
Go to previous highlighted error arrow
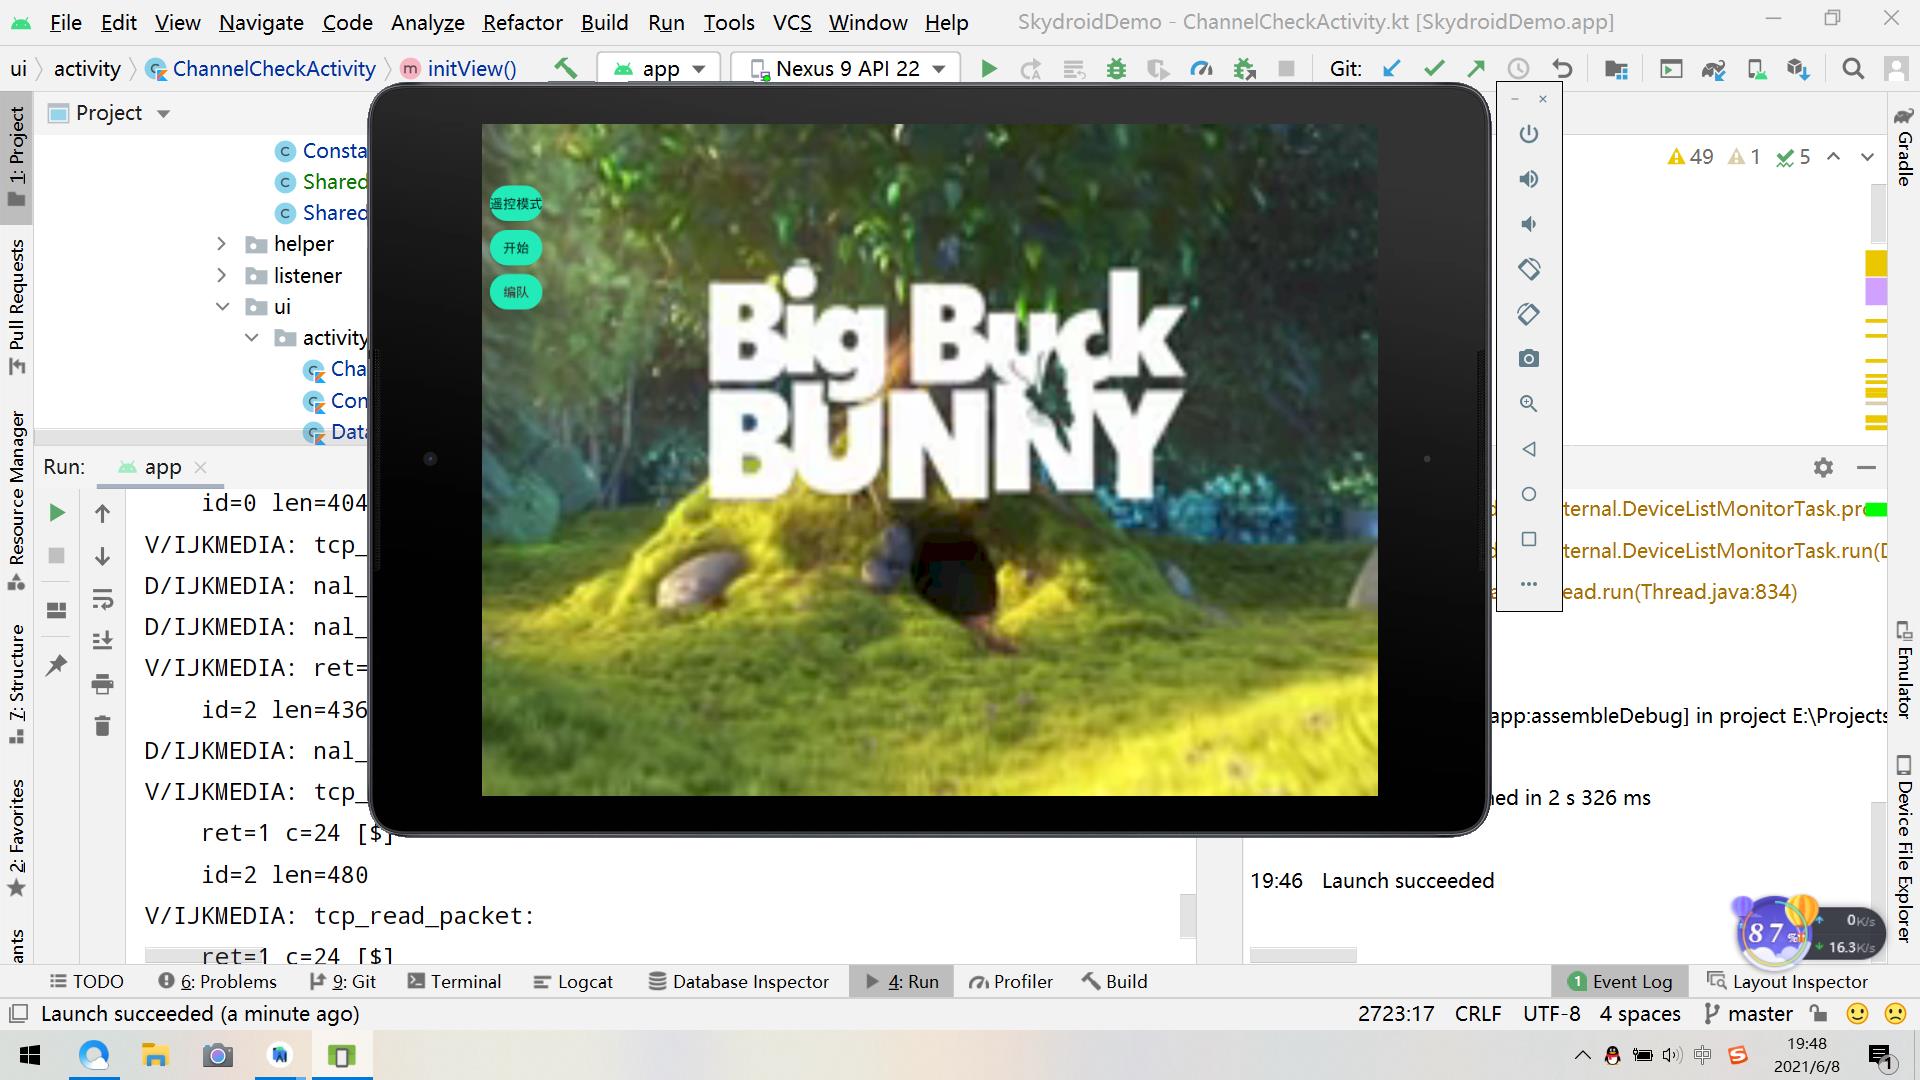[1833, 157]
